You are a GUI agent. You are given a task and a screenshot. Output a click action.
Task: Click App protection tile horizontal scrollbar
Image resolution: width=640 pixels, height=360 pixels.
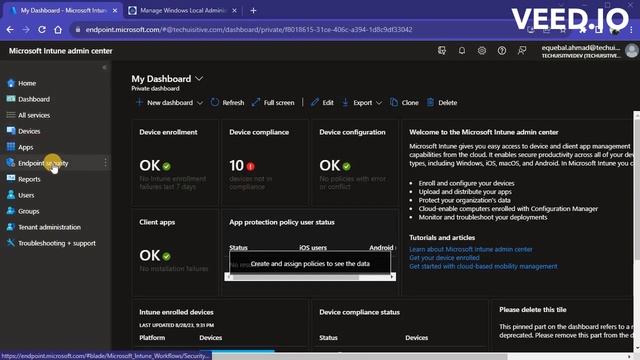click(x=296, y=277)
